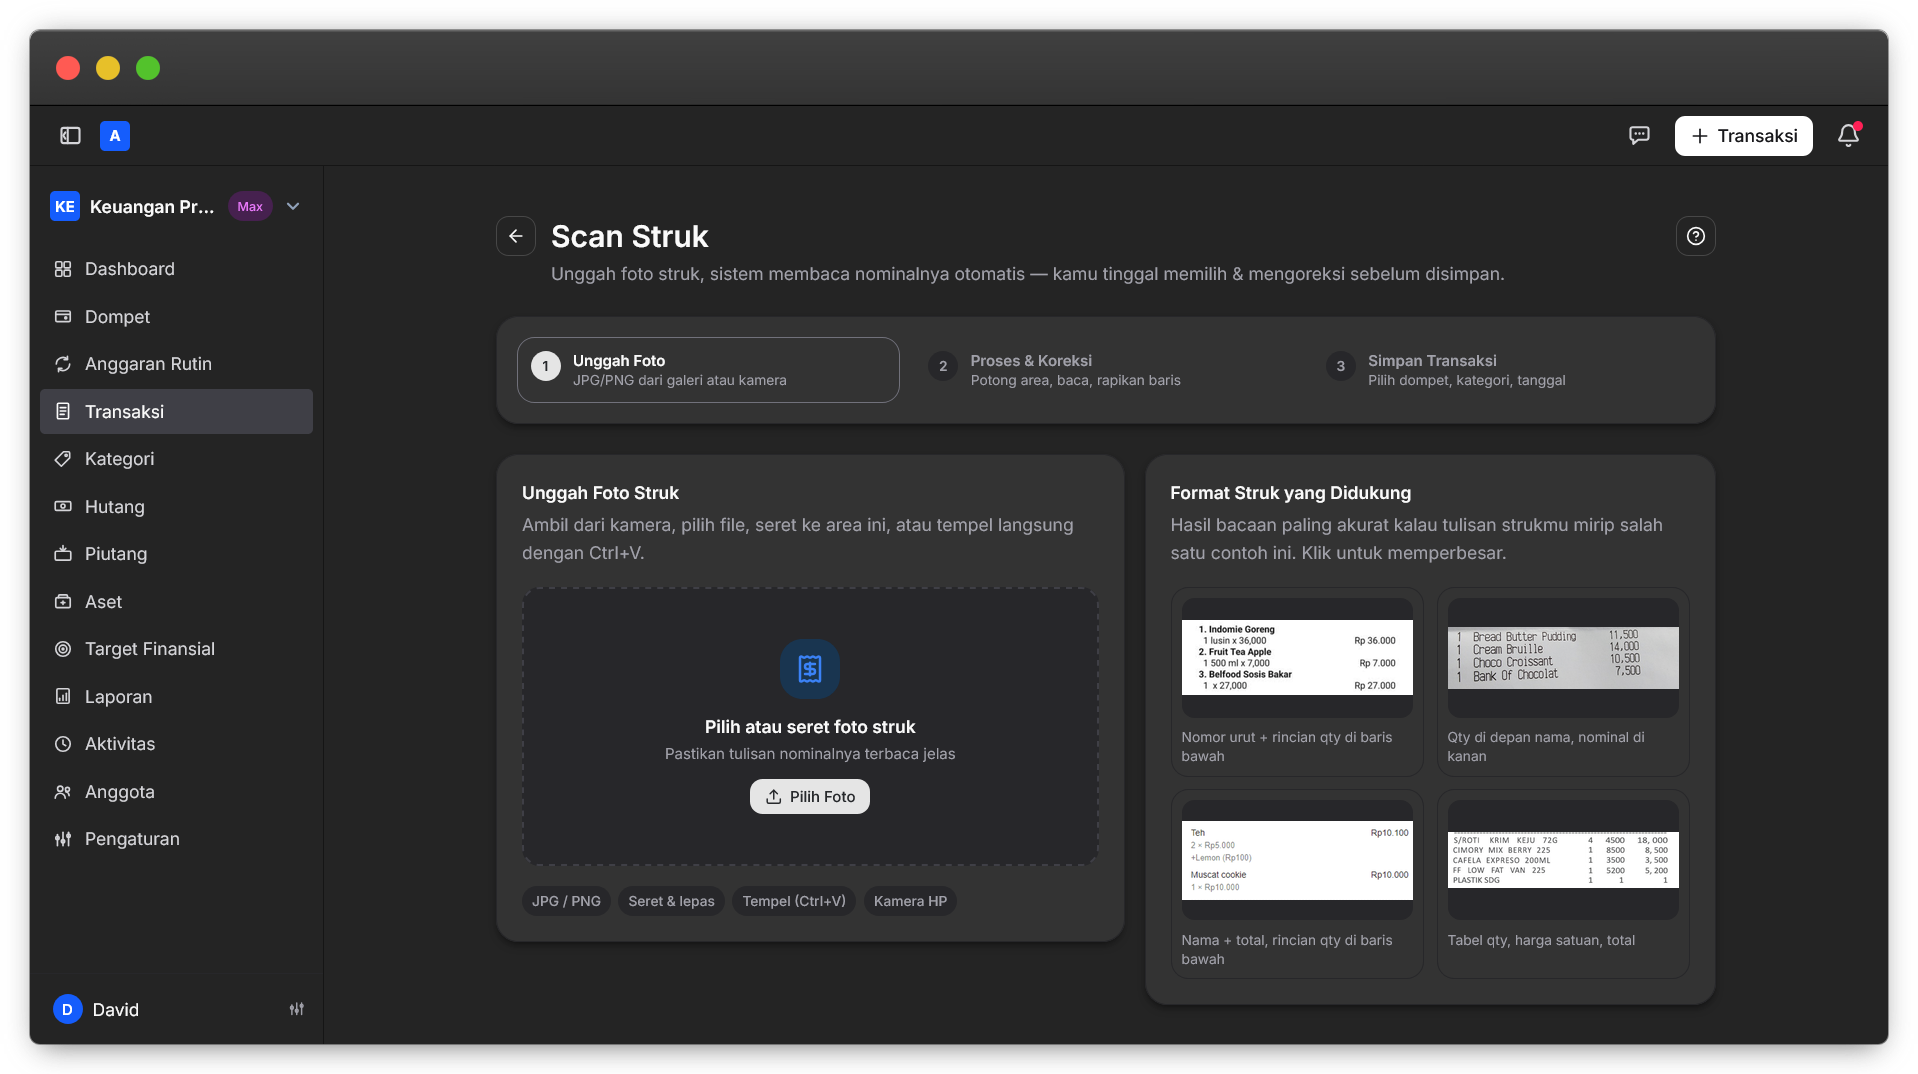Select step 1 Unggah Foto

[708, 370]
